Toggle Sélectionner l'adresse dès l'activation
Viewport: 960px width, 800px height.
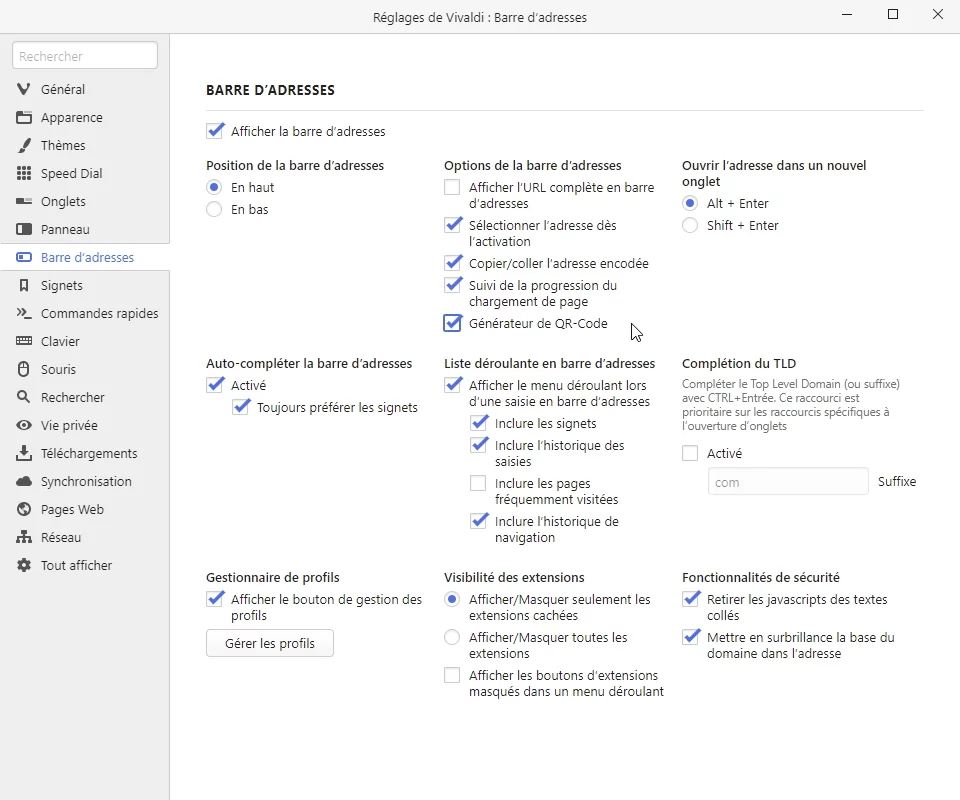click(x=452, y=225)
